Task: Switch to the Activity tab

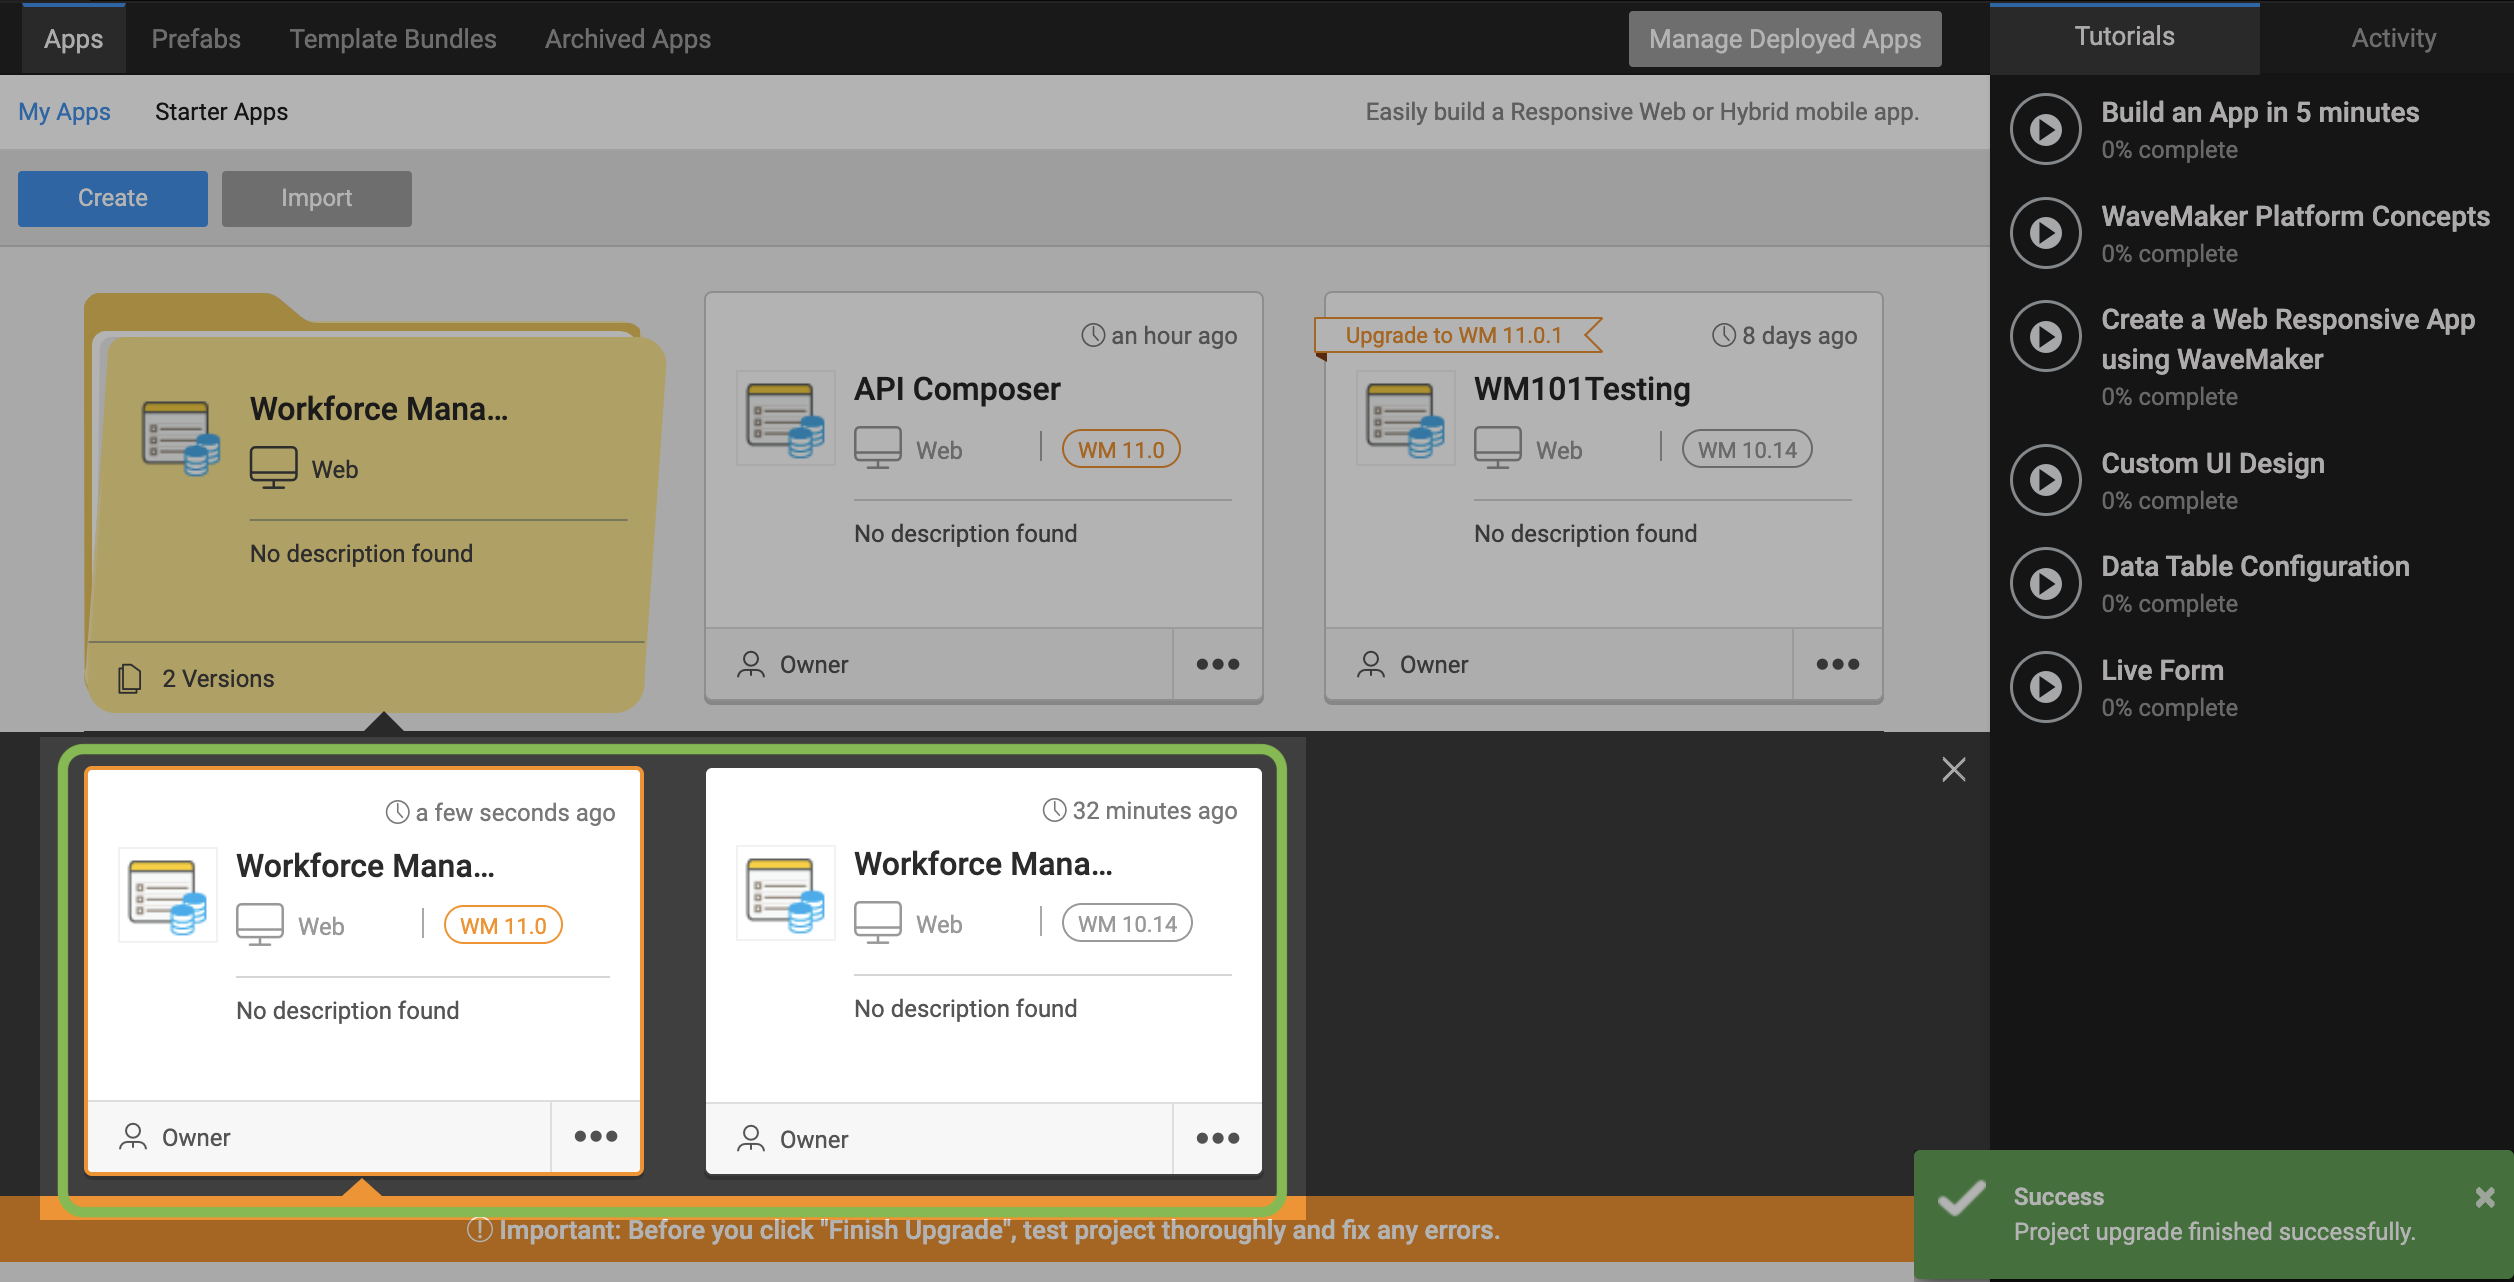Action: tap(2393, 38)
